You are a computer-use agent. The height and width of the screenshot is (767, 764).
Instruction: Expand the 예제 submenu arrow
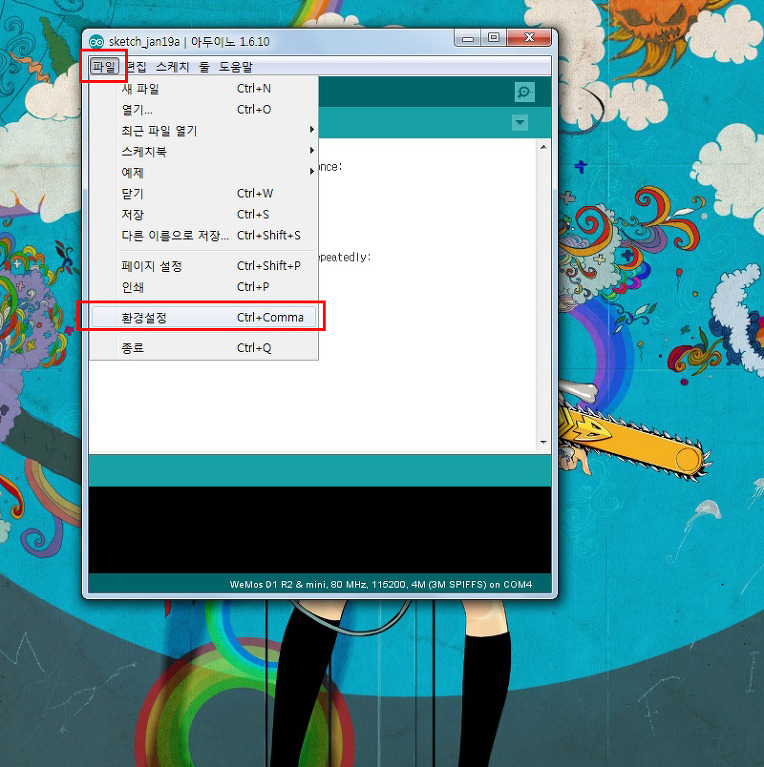click(x=312, y=172)
